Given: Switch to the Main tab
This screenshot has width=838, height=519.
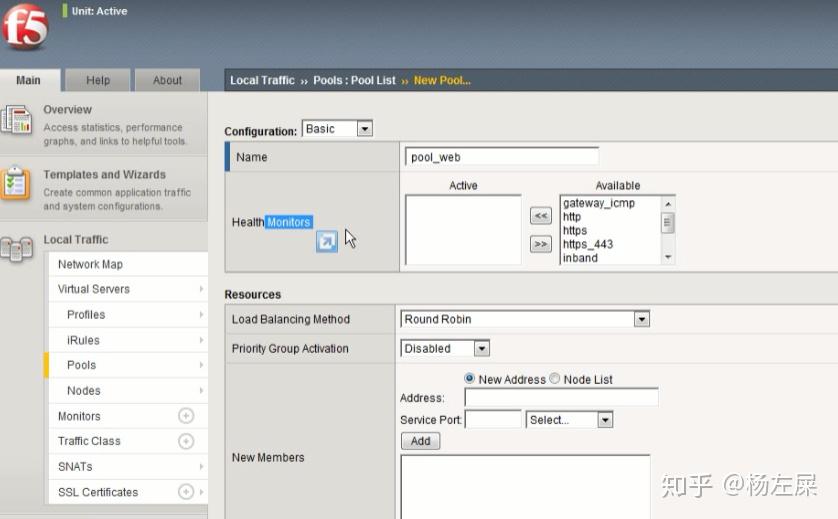Looking at the screenshot, I should coord(29,80).
